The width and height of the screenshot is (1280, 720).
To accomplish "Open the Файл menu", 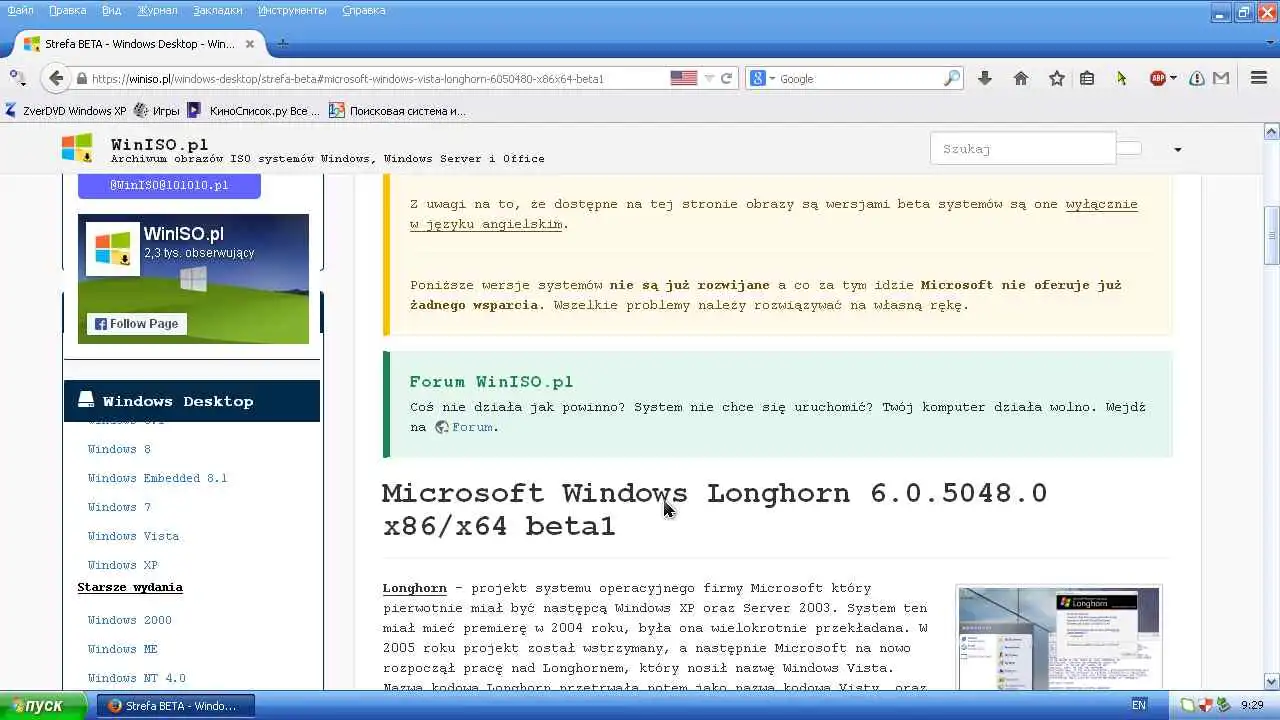I will 20,11.
